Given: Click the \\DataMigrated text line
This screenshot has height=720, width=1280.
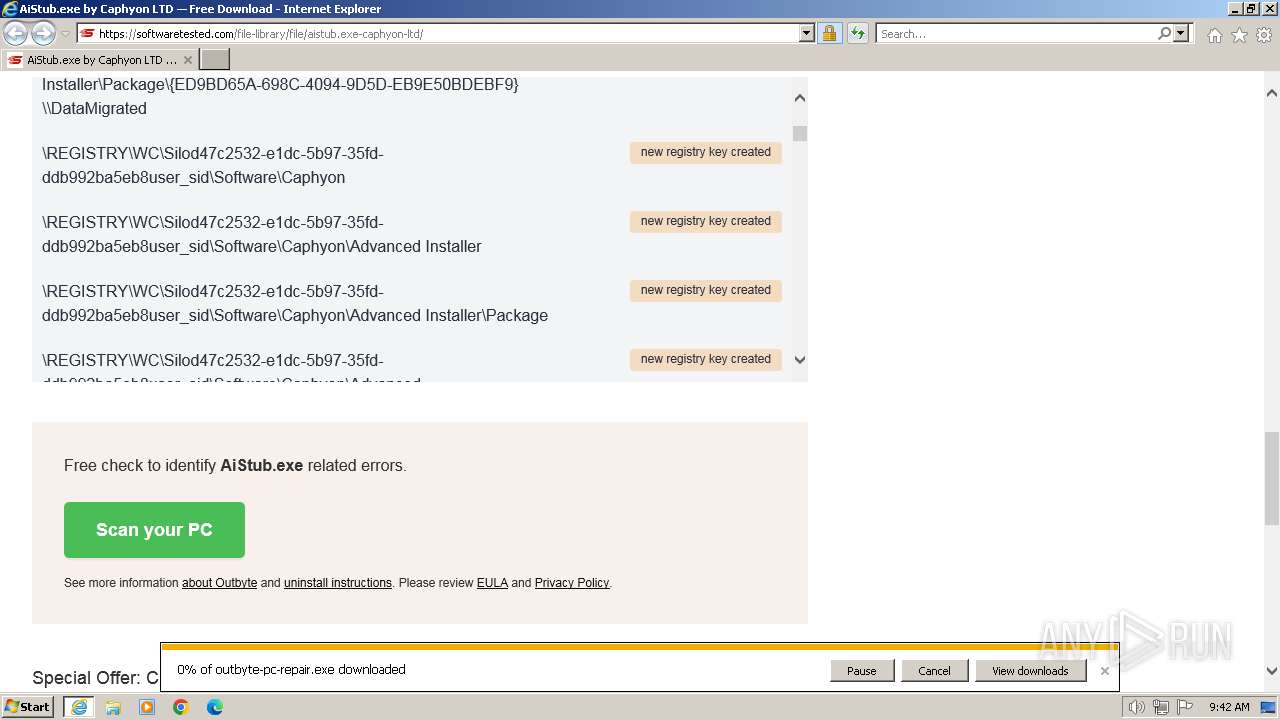Looking at the screenshot, I should tap(94, 109).
